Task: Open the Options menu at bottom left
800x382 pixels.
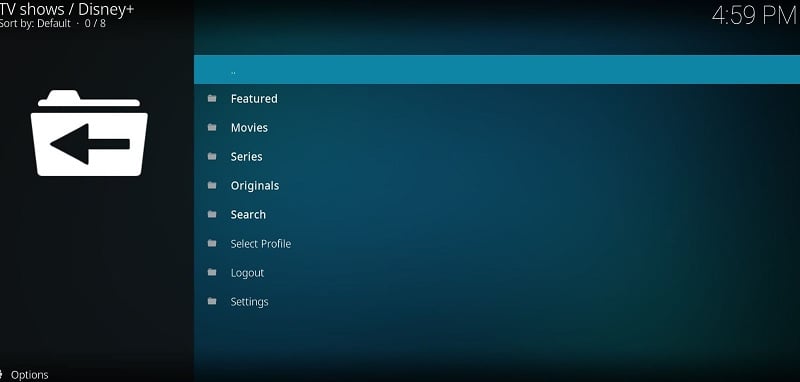Action: click(29, 375)
